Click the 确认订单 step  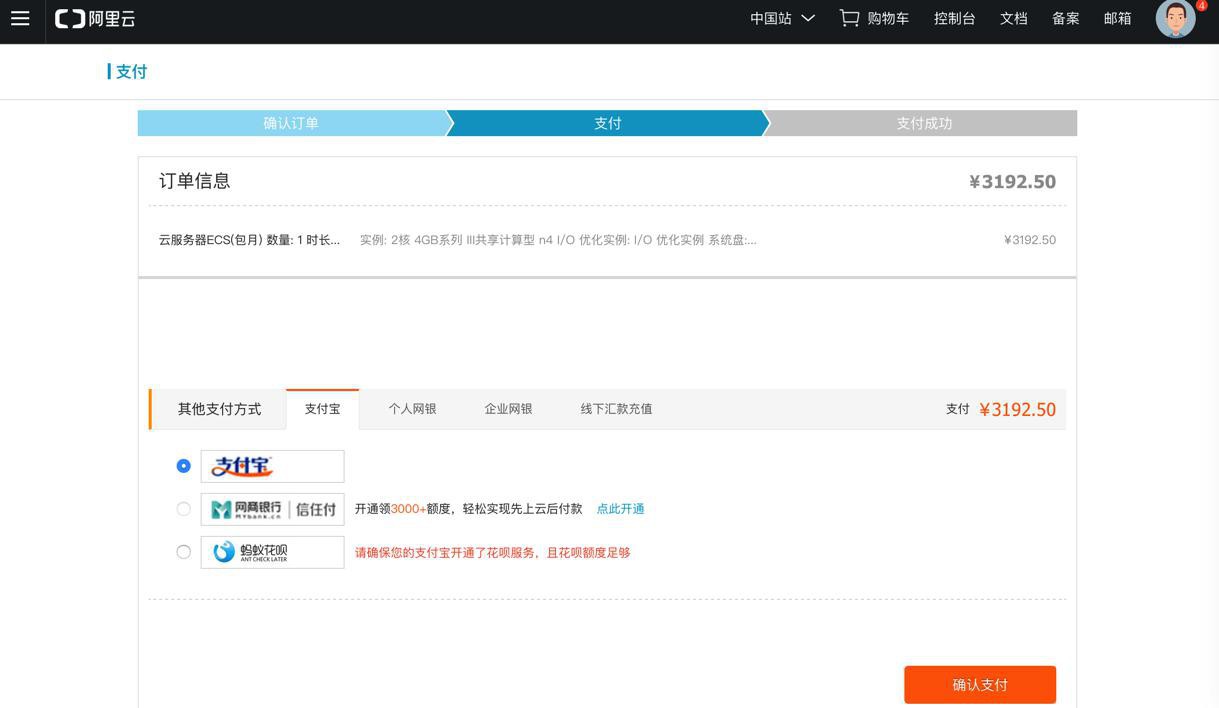pos(291,123)
